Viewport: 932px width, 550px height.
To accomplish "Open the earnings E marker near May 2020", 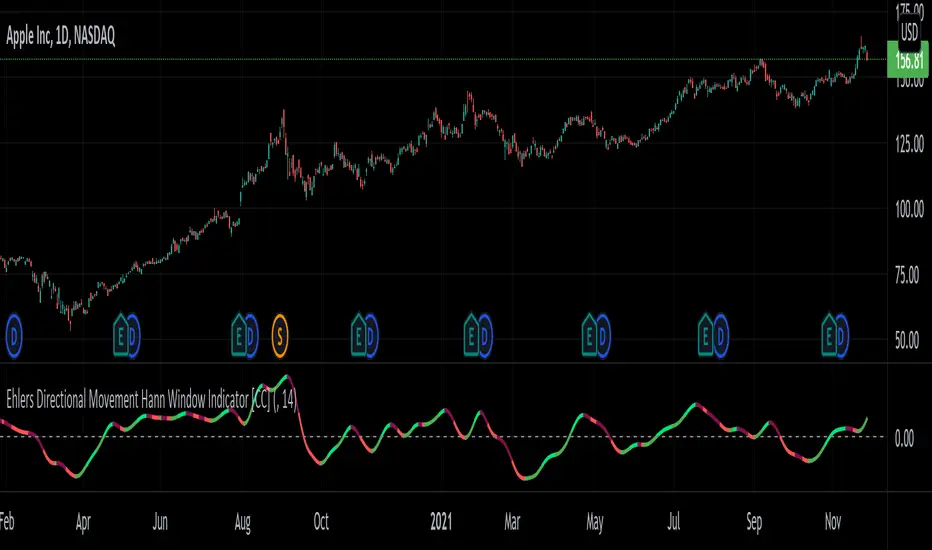I will tap(121, 337).
